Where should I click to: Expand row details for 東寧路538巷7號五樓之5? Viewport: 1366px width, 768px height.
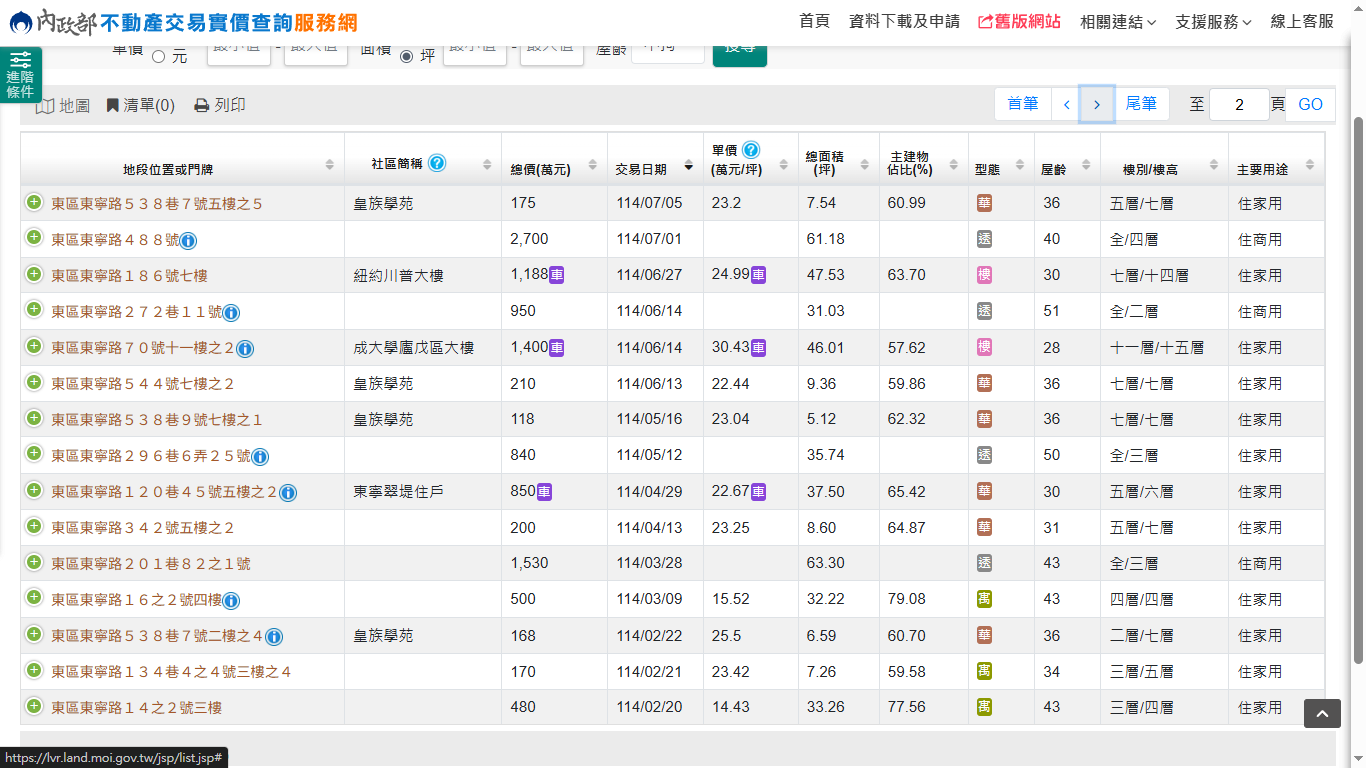[x=34, y=203]
